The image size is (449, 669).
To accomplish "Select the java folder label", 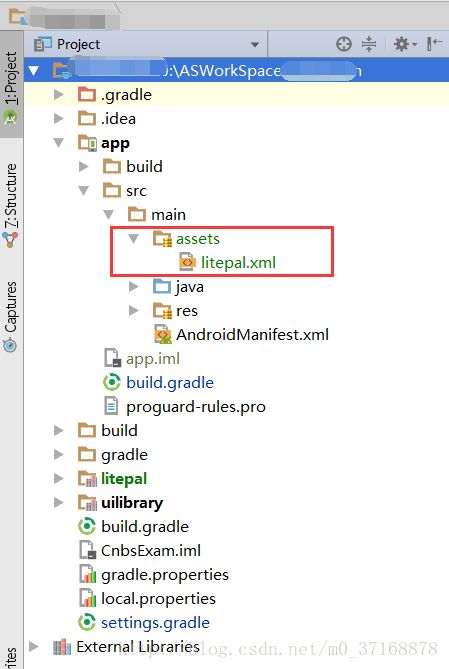I will pyautogui.click(x=190, y=287).
